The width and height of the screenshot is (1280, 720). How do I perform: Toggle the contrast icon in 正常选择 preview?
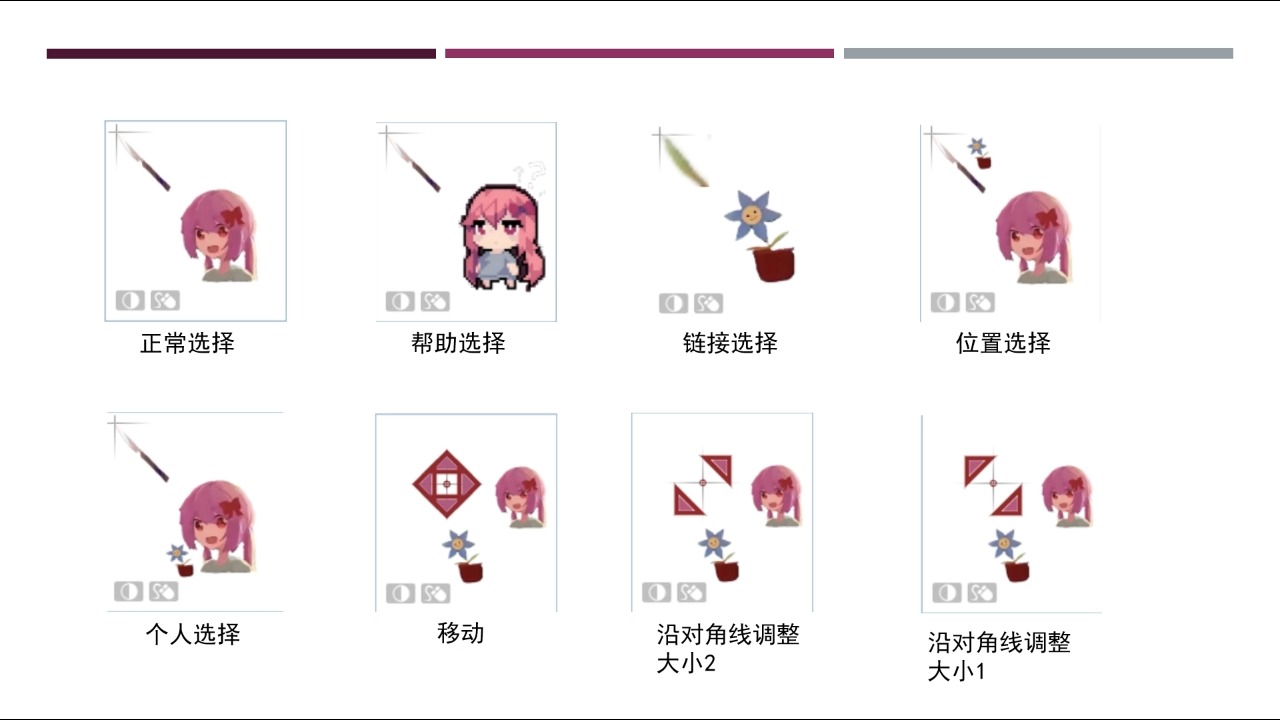130,300
